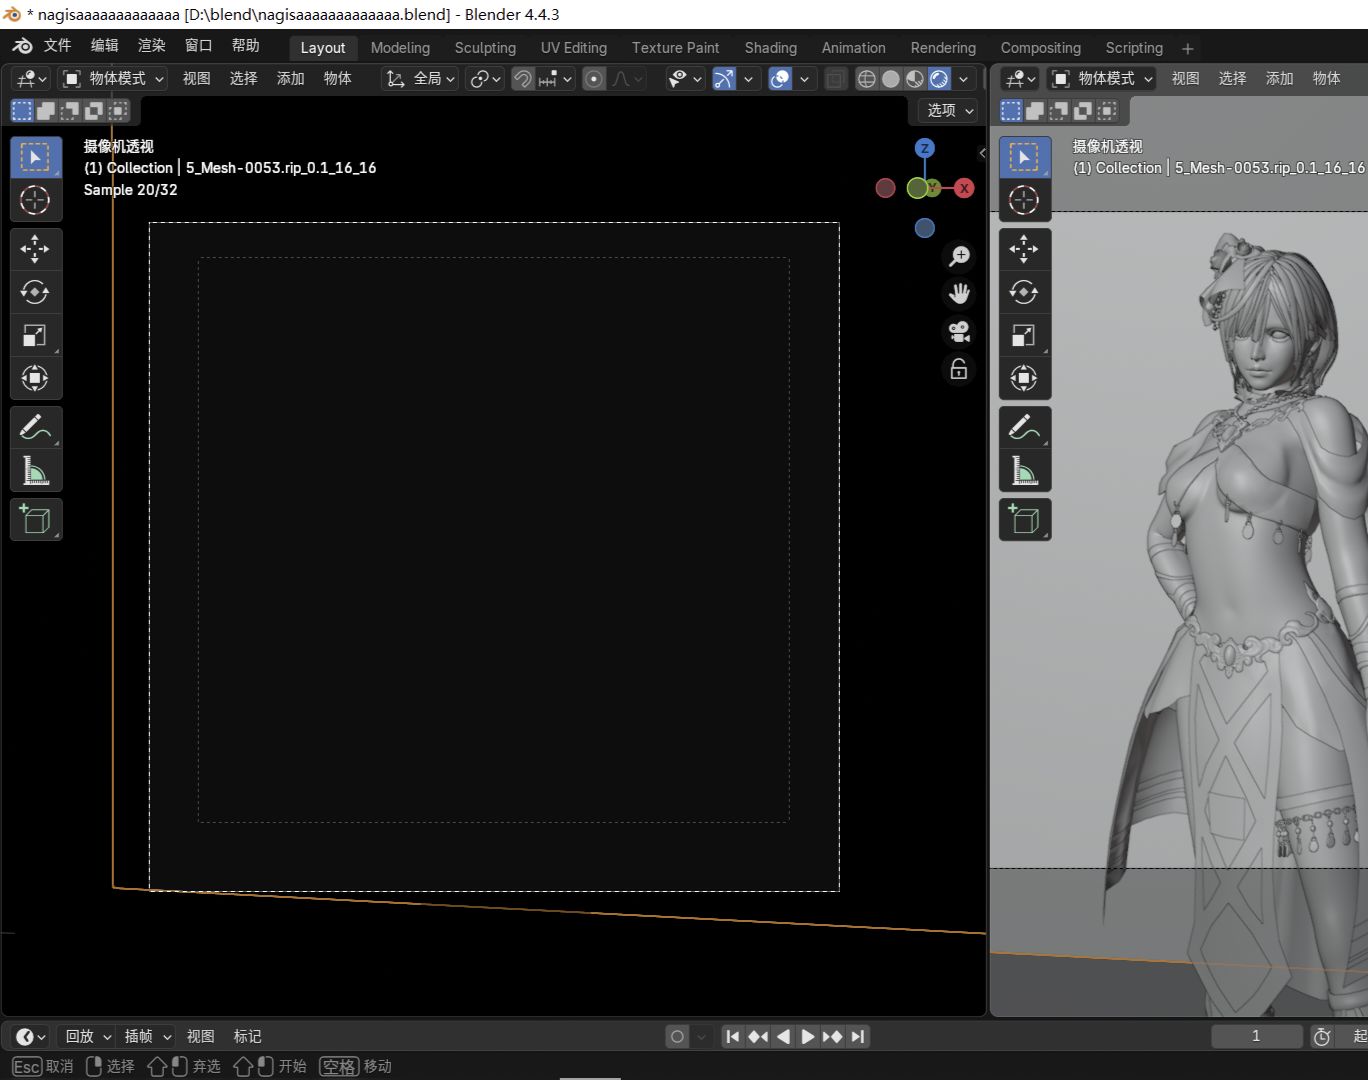Open the 选项 options dropdown

click(948, 111)
